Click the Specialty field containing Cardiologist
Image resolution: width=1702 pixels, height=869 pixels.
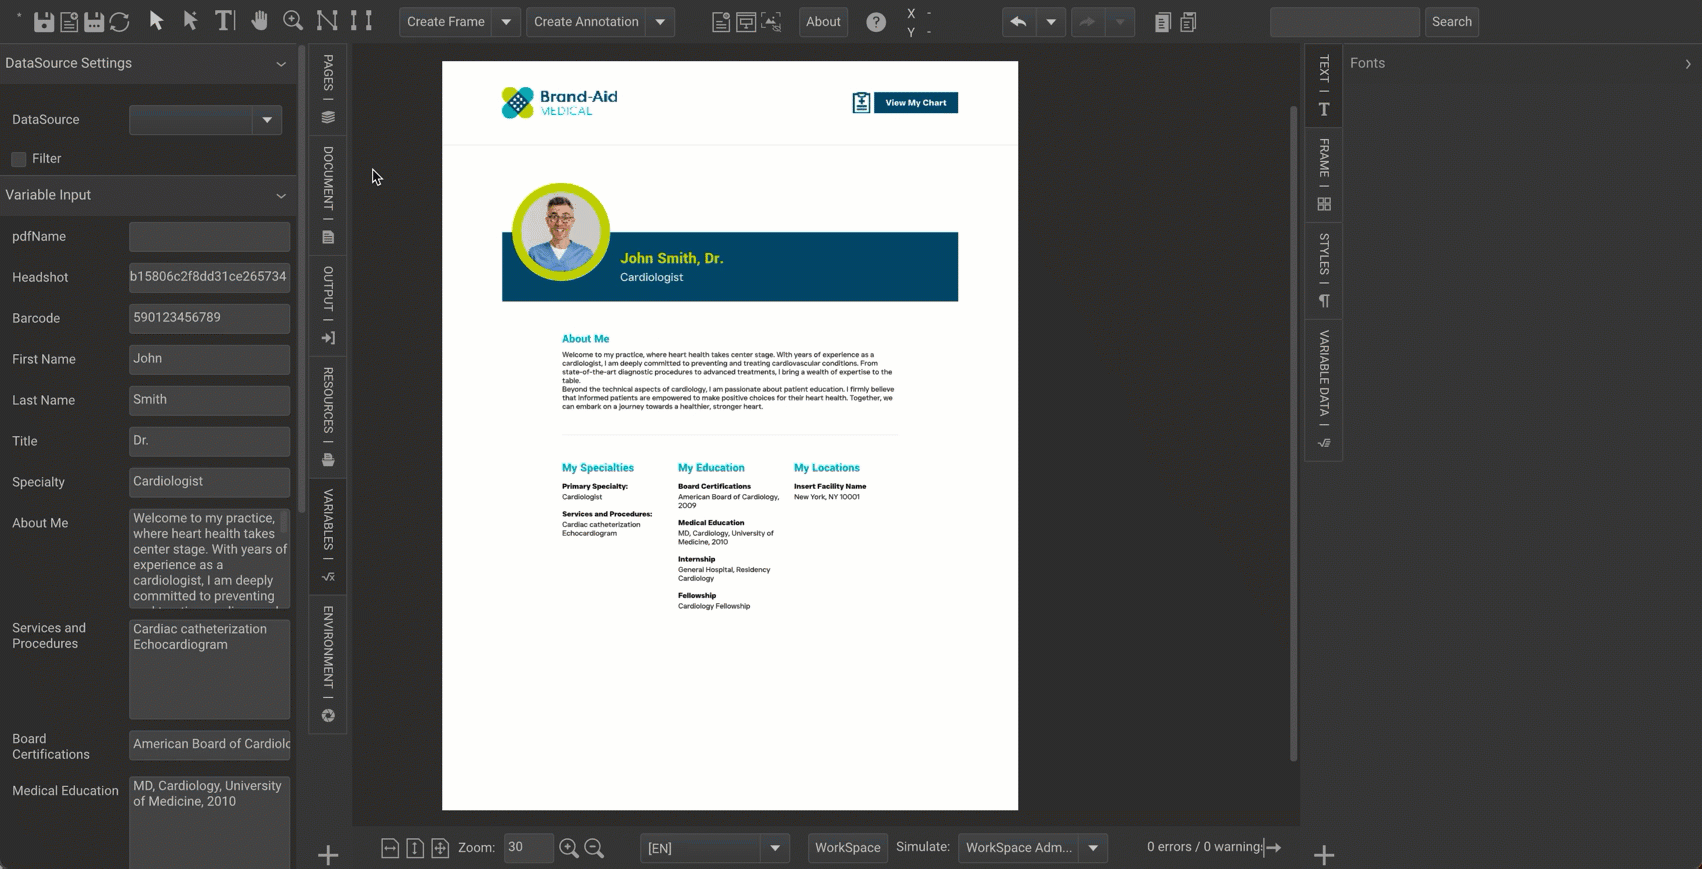(209, 482)
